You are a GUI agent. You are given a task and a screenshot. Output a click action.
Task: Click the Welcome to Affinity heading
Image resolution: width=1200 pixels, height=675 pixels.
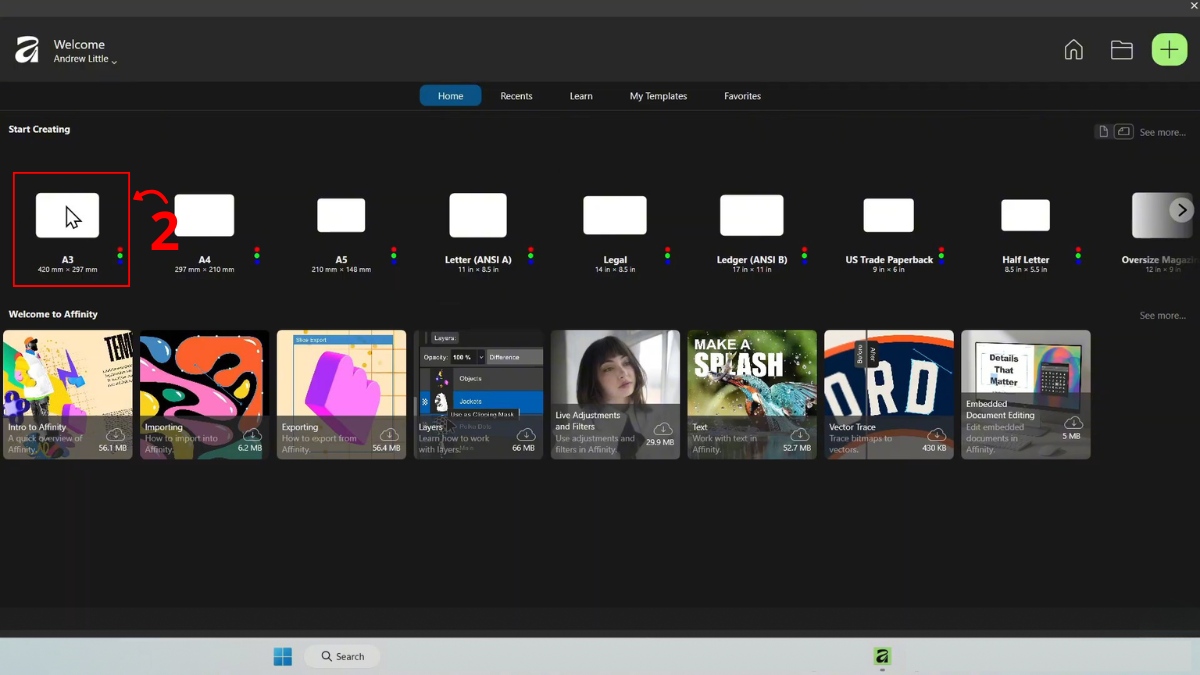(53, 314)
